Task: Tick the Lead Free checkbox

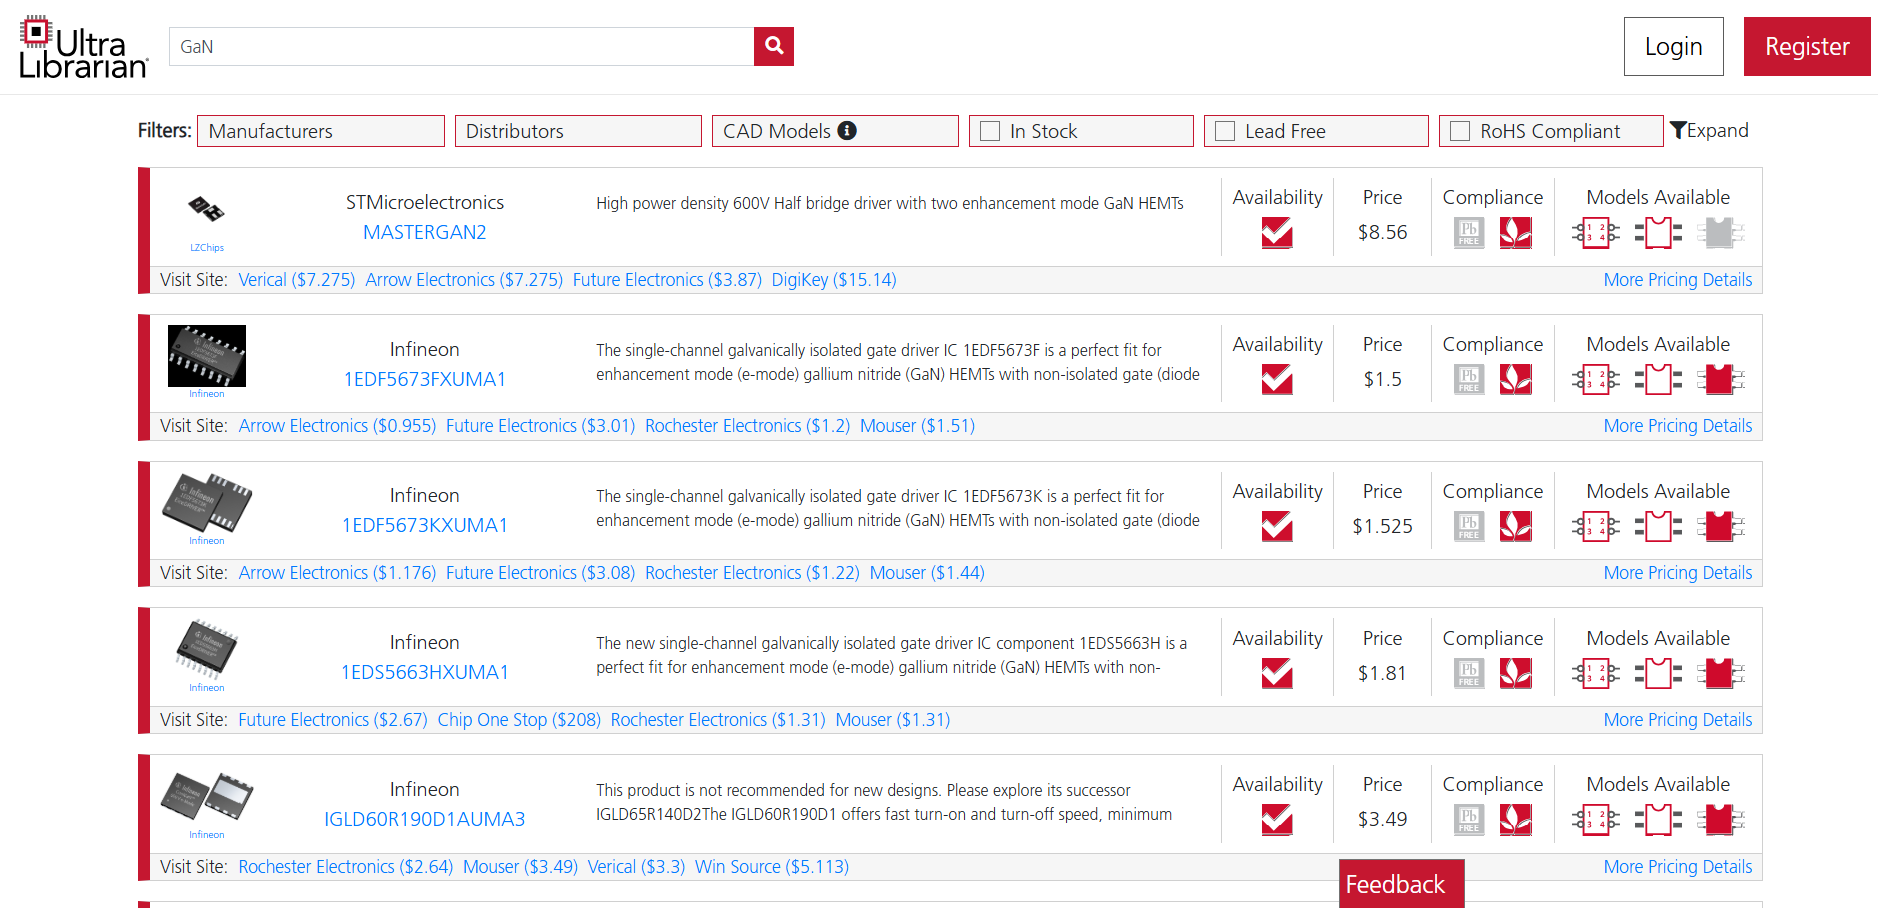Action: pos(1225,131)
